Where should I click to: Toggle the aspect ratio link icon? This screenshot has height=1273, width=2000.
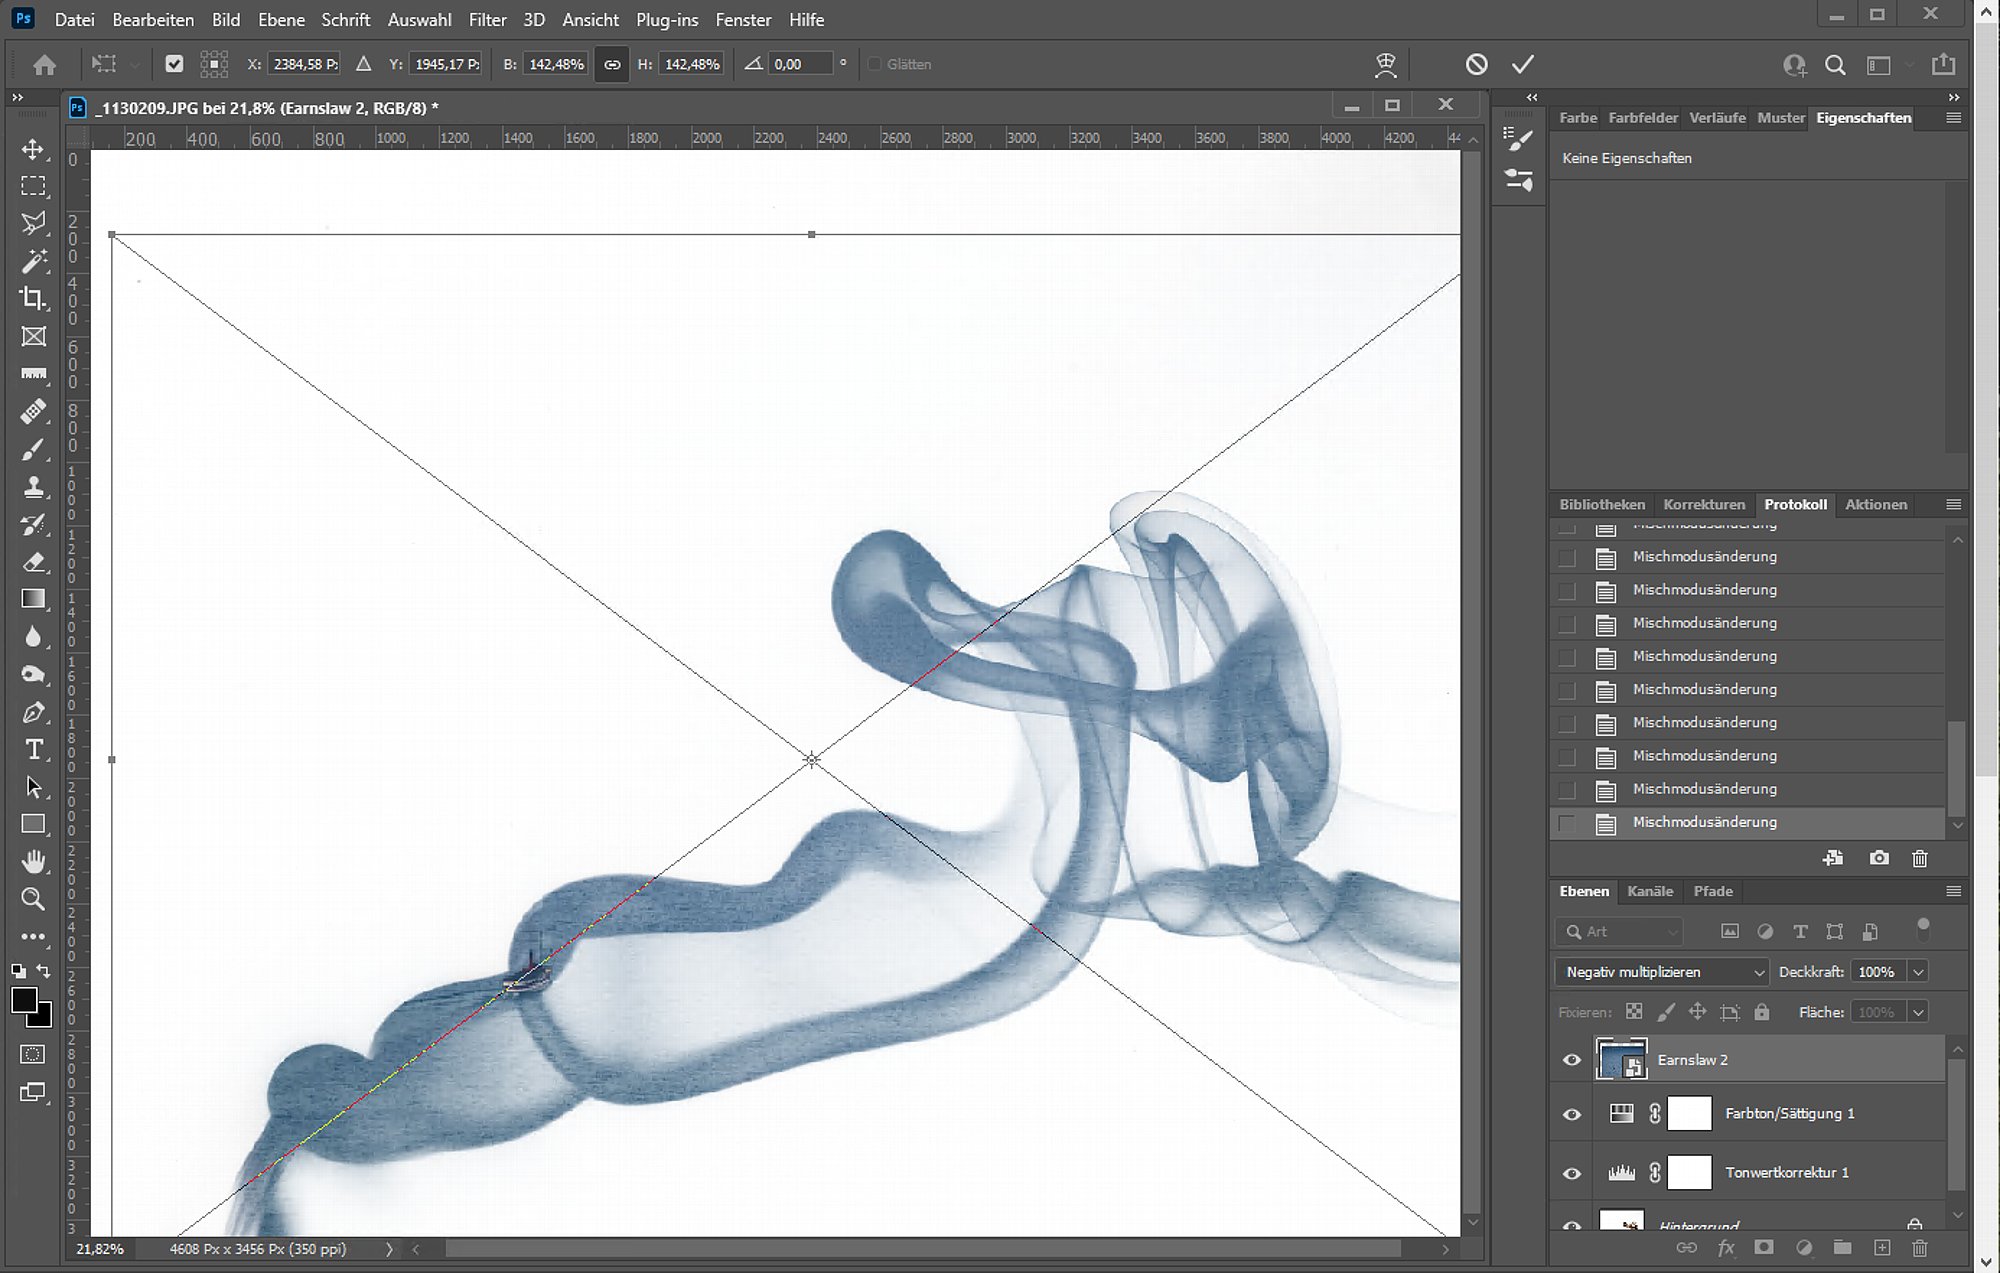[x=611, y=64]
